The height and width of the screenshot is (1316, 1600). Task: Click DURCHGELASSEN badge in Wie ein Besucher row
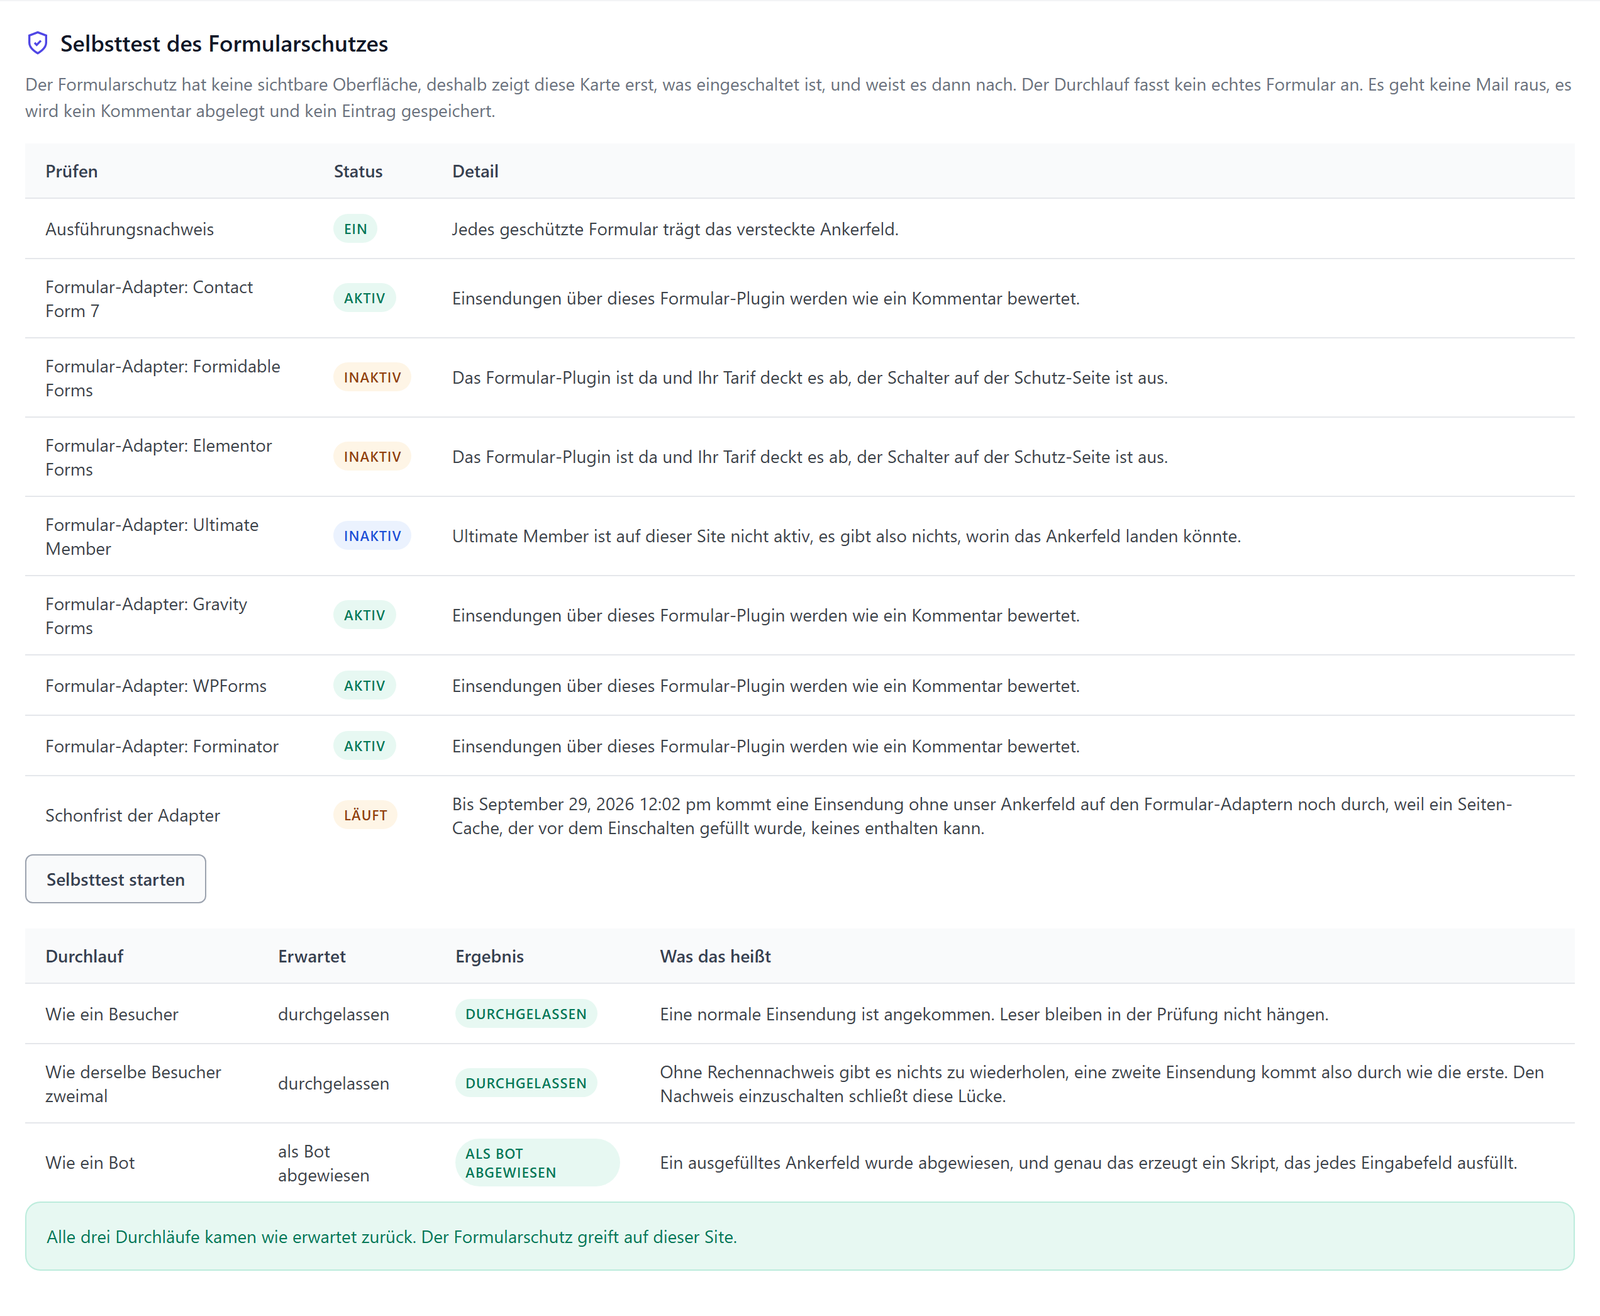(x=526, y=1014)
